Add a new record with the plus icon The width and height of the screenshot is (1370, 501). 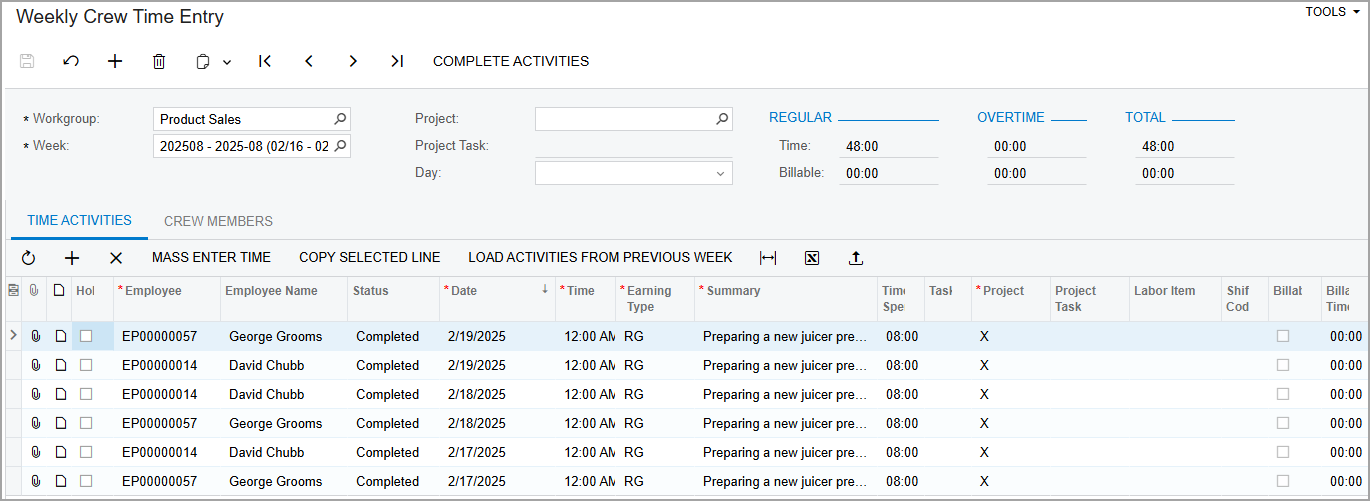(115, 61)
